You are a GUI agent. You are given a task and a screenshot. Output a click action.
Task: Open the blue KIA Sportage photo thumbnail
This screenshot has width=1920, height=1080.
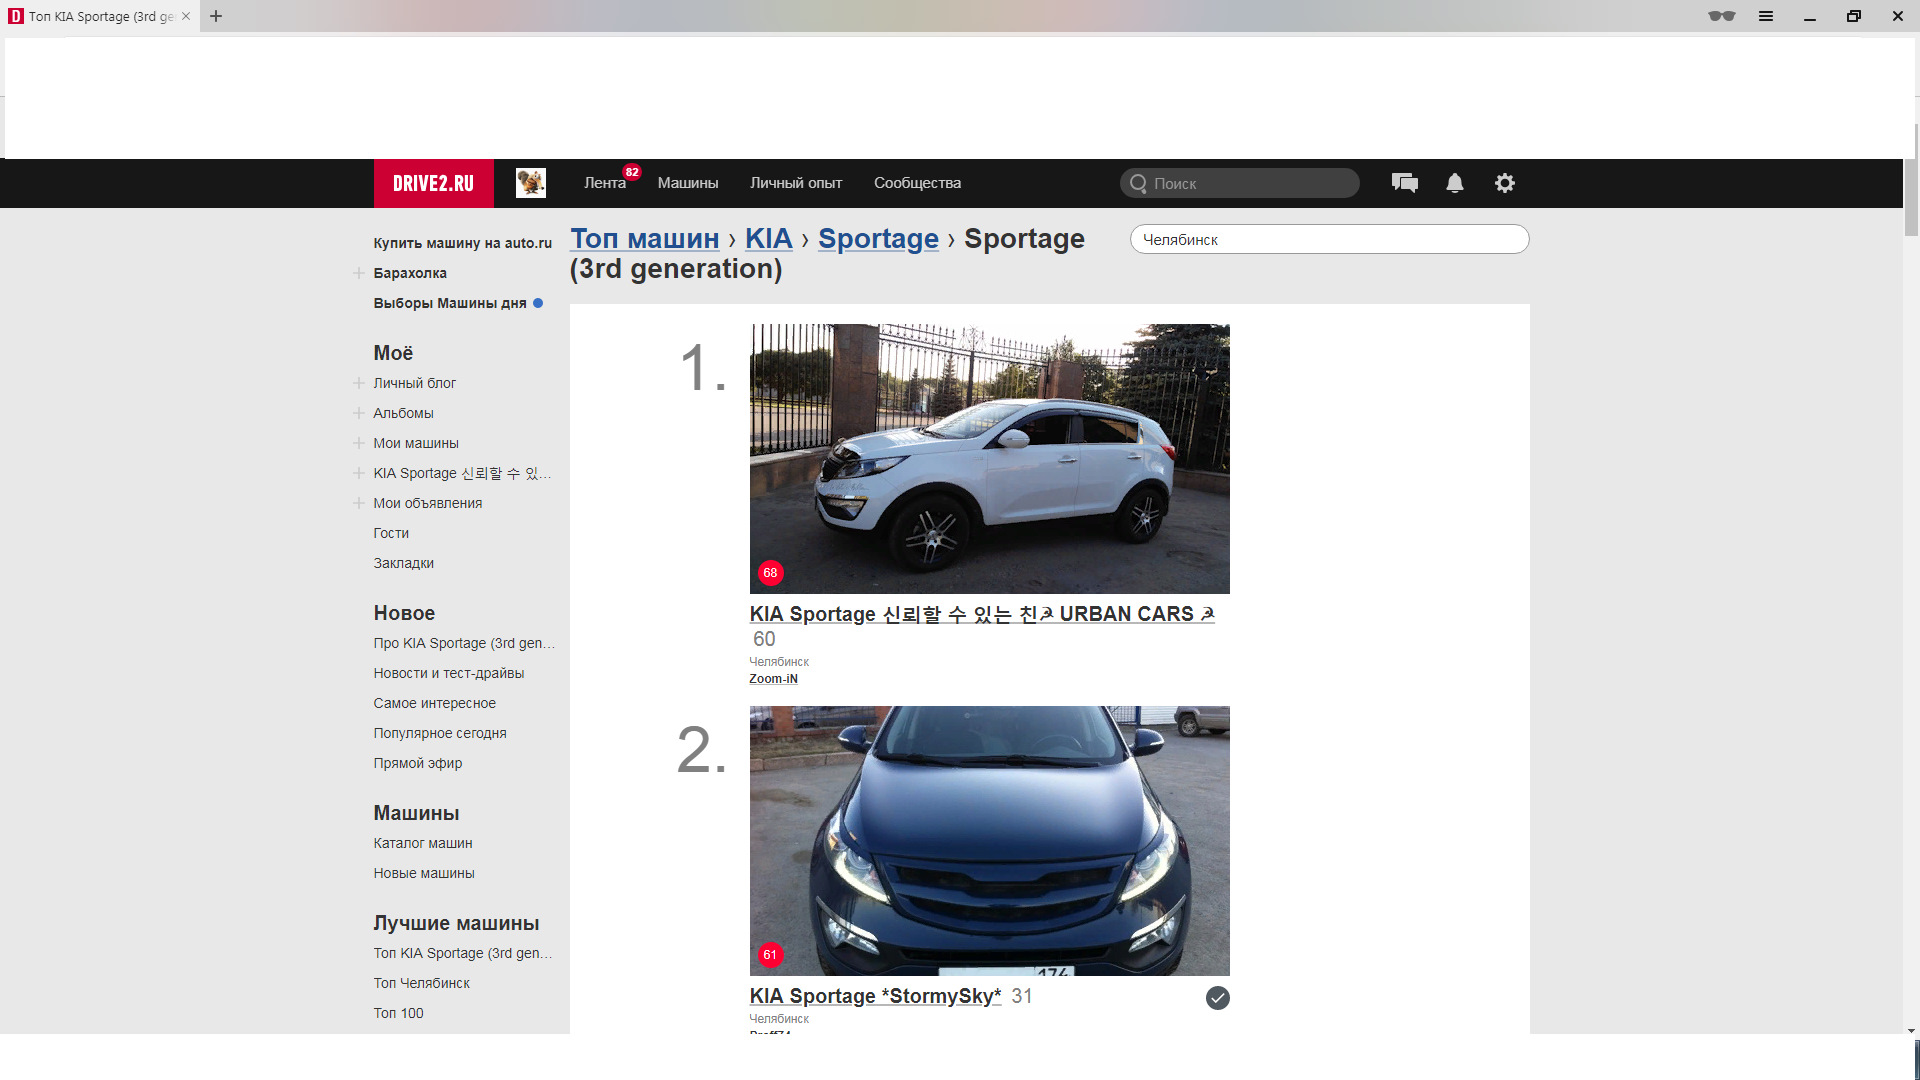[989, 841]
